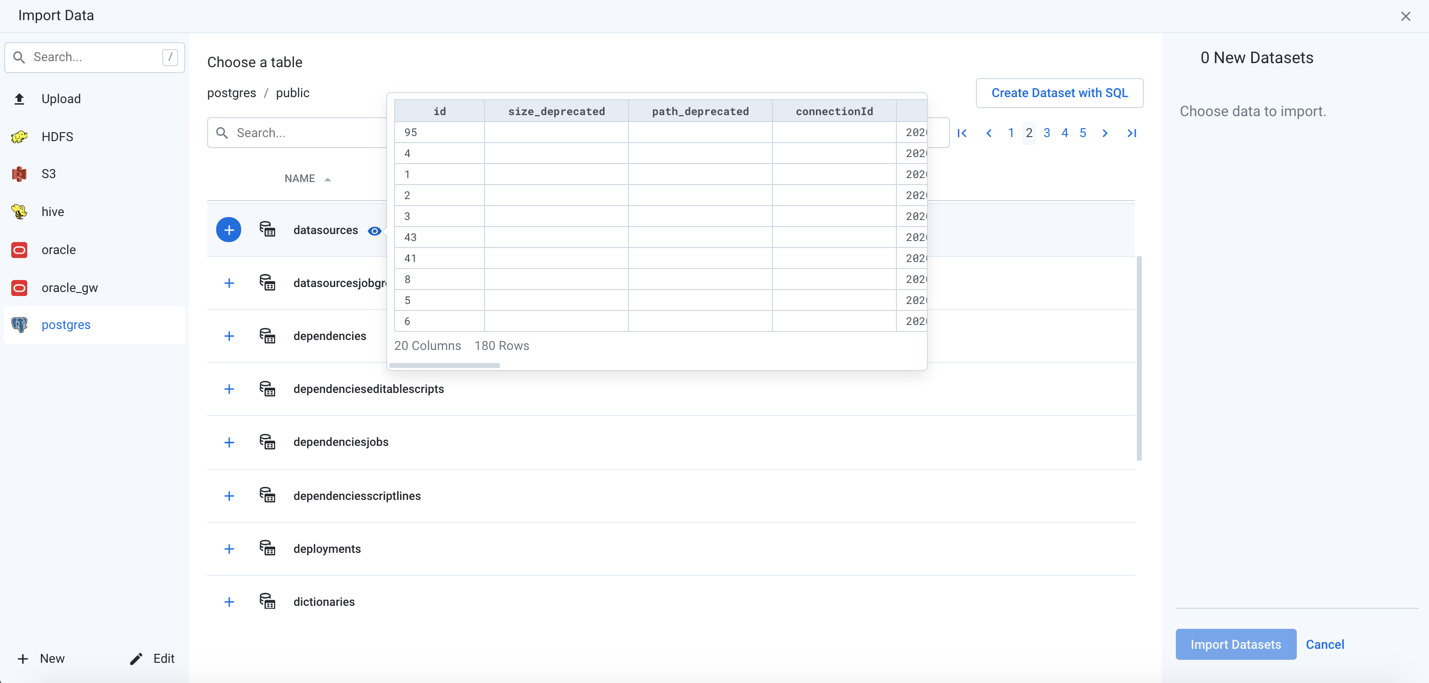Add dependenciesjobs table to import selection
1429x683 pixels.
pos(229,442)
